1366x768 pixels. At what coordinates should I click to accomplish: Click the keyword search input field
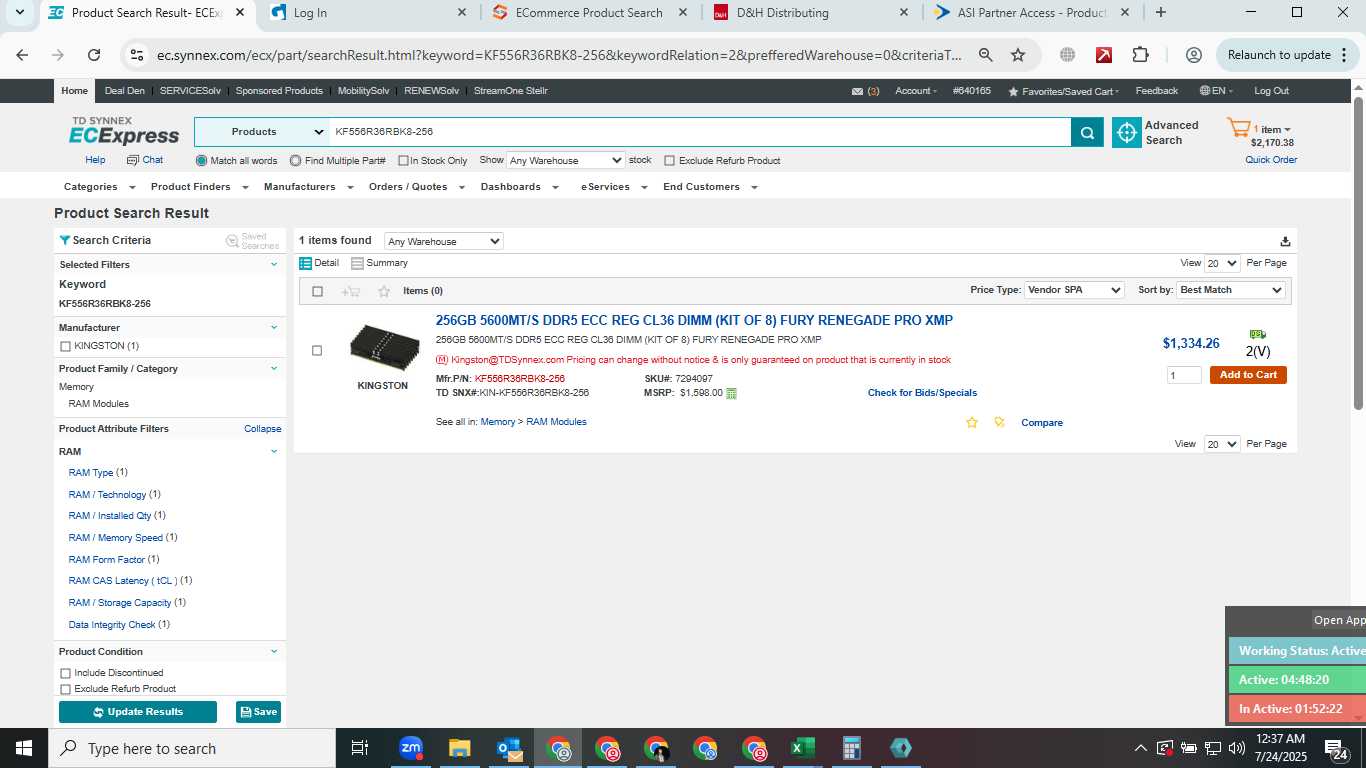pyautogui.click(x=700, y=132)
